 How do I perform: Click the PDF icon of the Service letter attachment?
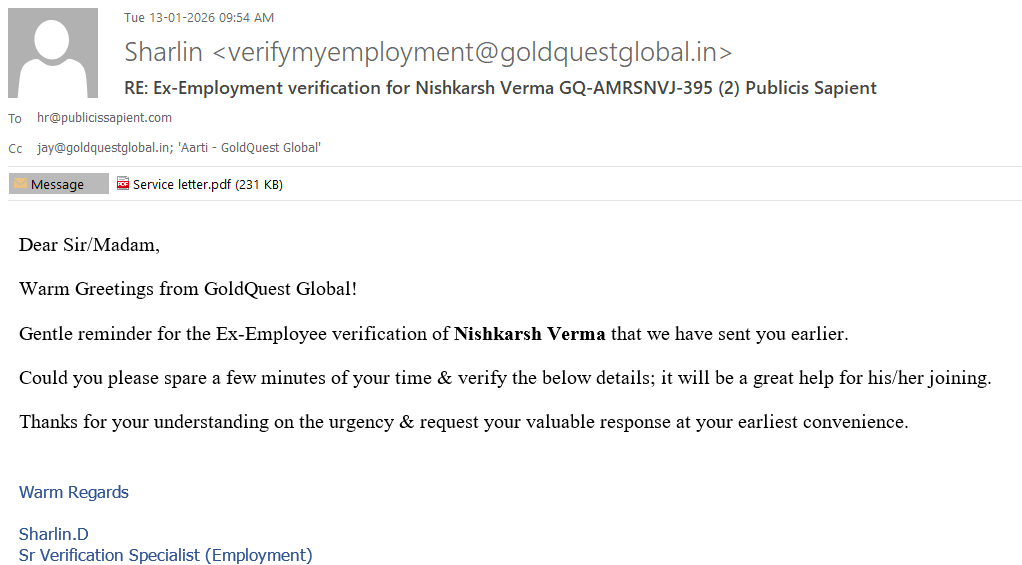123,184
